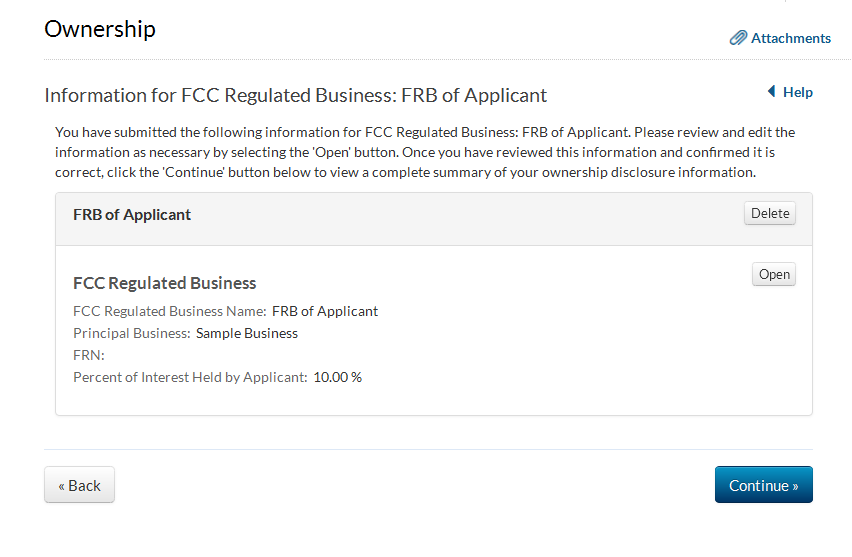Click the Principal Business label
Image resolution: width=852 pixels, height=557 pixels.
pyautogui.click(x=131, y=333)
